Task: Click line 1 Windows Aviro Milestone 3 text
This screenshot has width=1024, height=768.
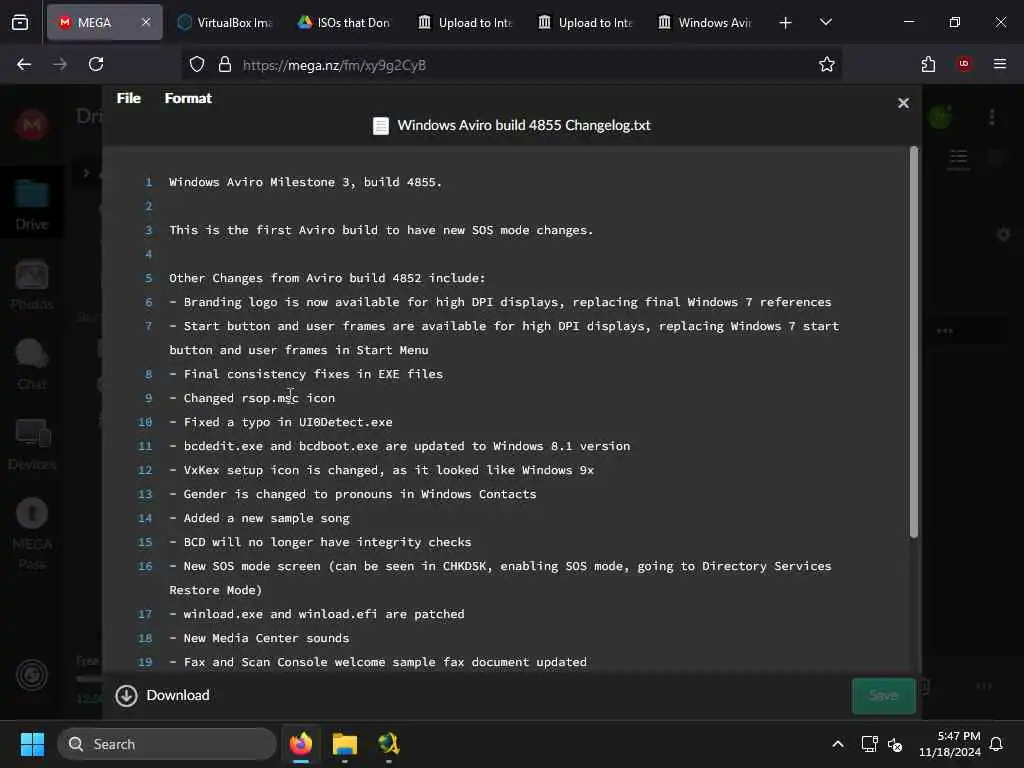Action: coord(305,182)
